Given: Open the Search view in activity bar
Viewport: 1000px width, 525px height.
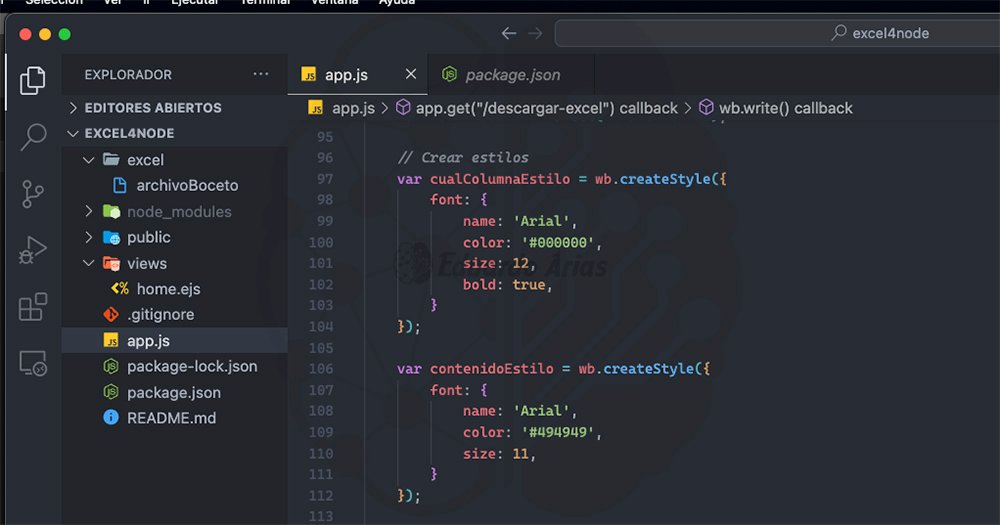Looking at the screenshot, I should pyautogui.click(x=33, y=137).
